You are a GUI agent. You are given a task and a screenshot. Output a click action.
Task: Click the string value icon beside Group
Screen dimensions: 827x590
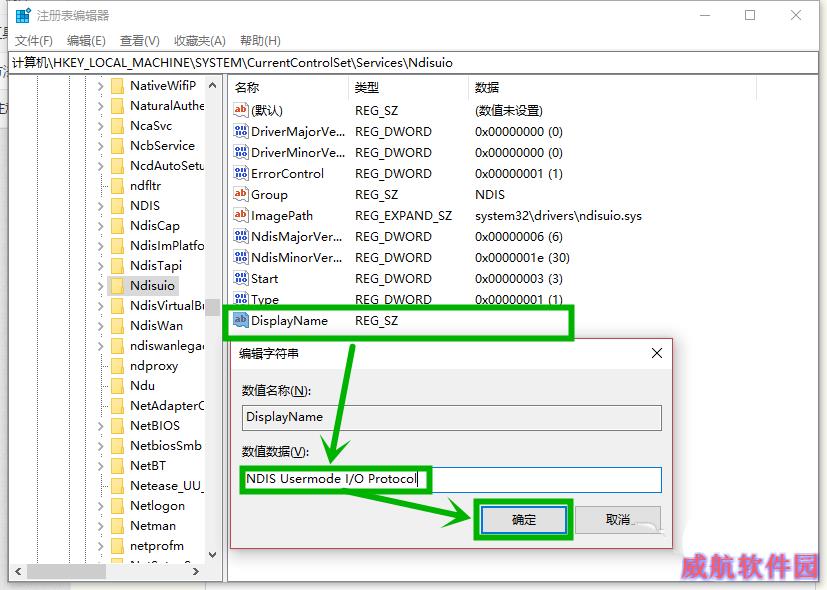(x=240, y=195)
